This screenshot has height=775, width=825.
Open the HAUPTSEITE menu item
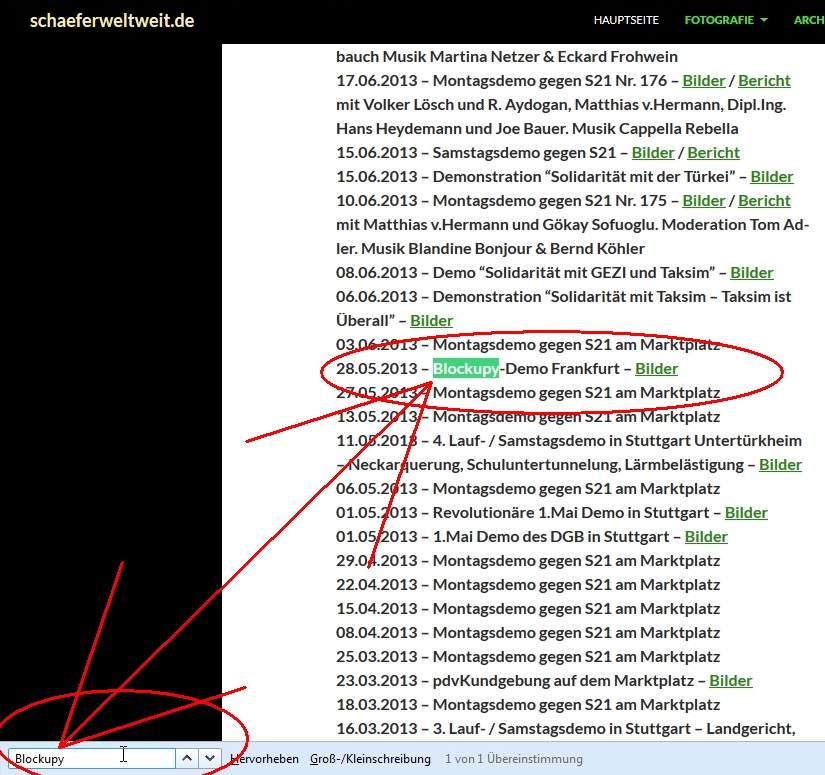pyautogui.click(x=626, y=20)
